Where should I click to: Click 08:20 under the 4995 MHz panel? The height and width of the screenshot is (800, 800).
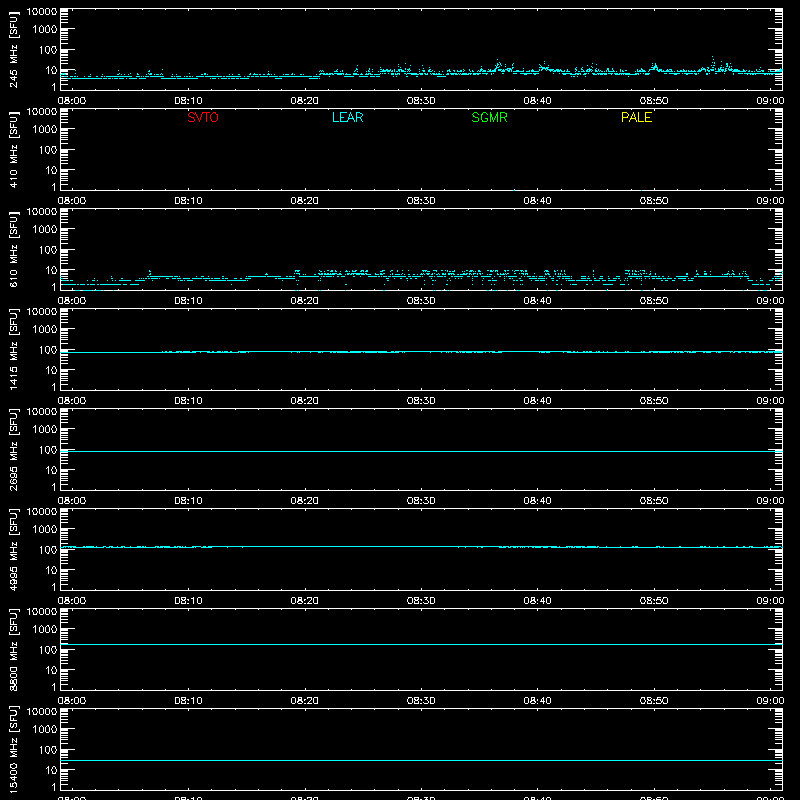click(305, 601)
